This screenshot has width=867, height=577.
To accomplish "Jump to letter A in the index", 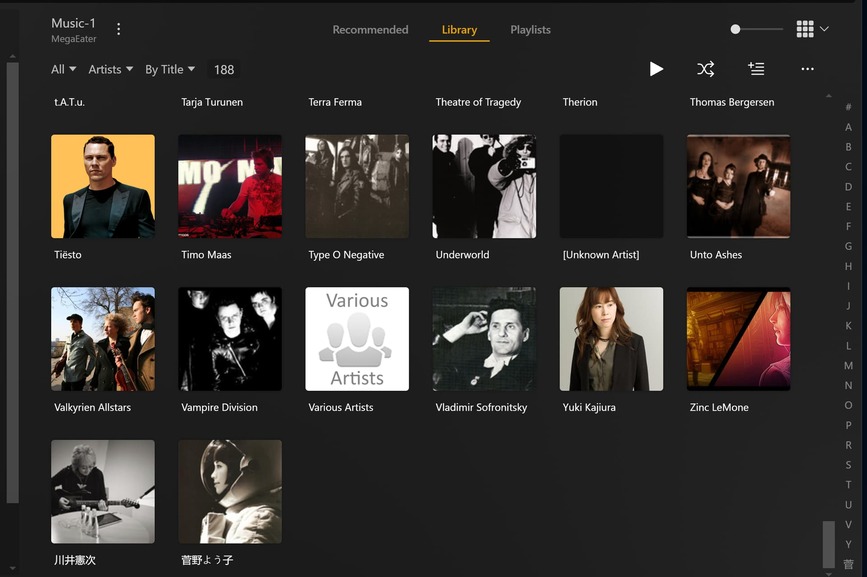I will coord(848,127).
